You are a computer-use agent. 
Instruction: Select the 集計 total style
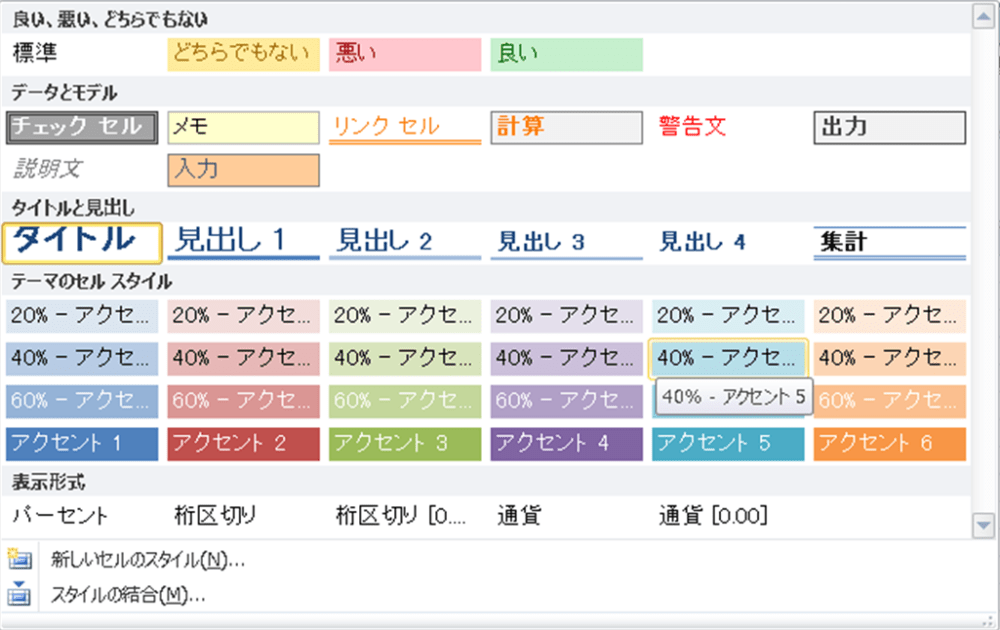click(889, 242)
